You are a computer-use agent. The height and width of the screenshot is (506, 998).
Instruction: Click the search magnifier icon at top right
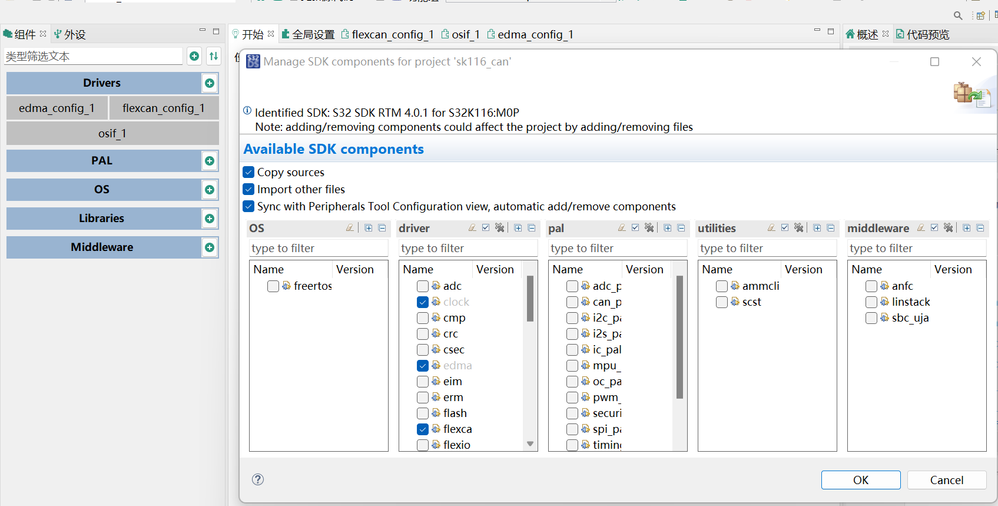(x=958, y=15)
